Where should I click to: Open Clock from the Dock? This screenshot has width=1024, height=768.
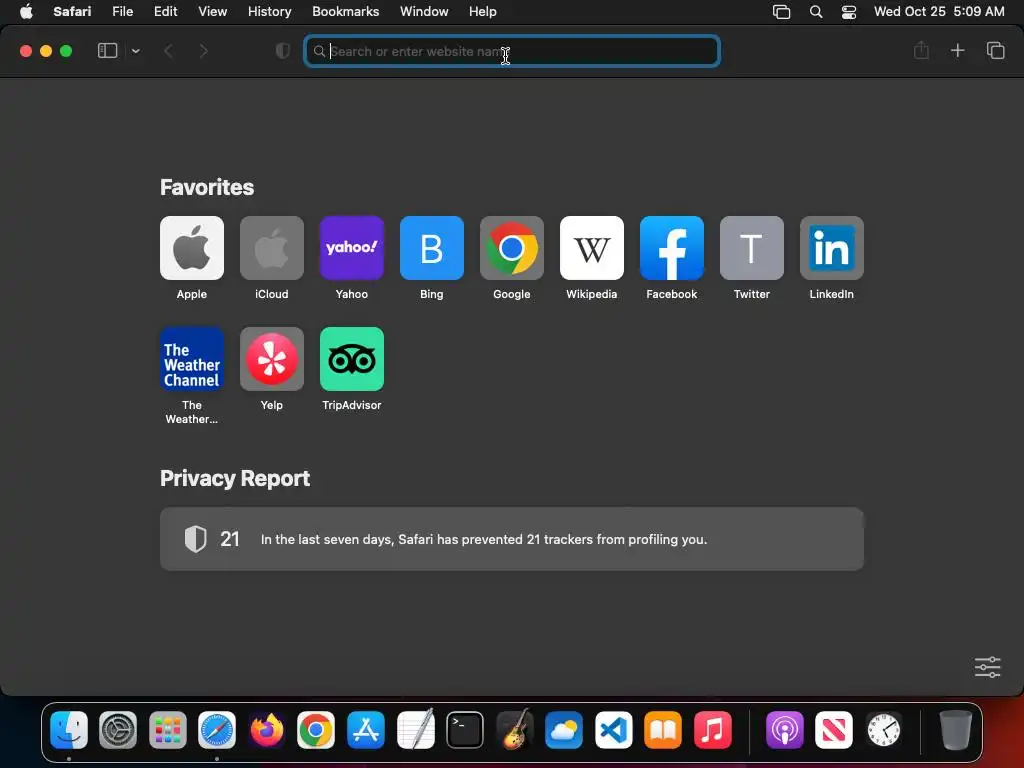[x=884, y=729]
